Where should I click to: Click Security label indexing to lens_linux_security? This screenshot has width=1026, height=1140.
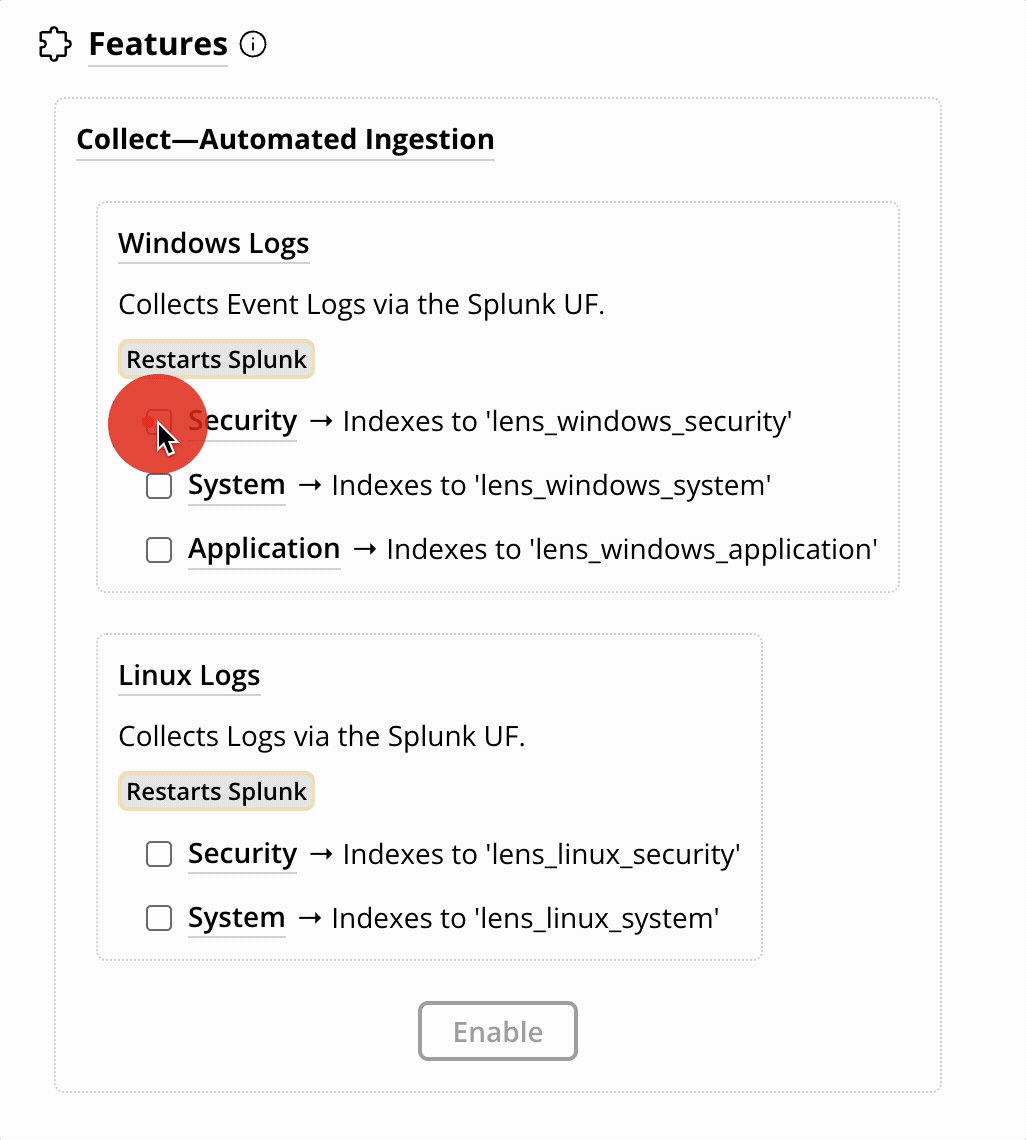(x=242, y=854)
